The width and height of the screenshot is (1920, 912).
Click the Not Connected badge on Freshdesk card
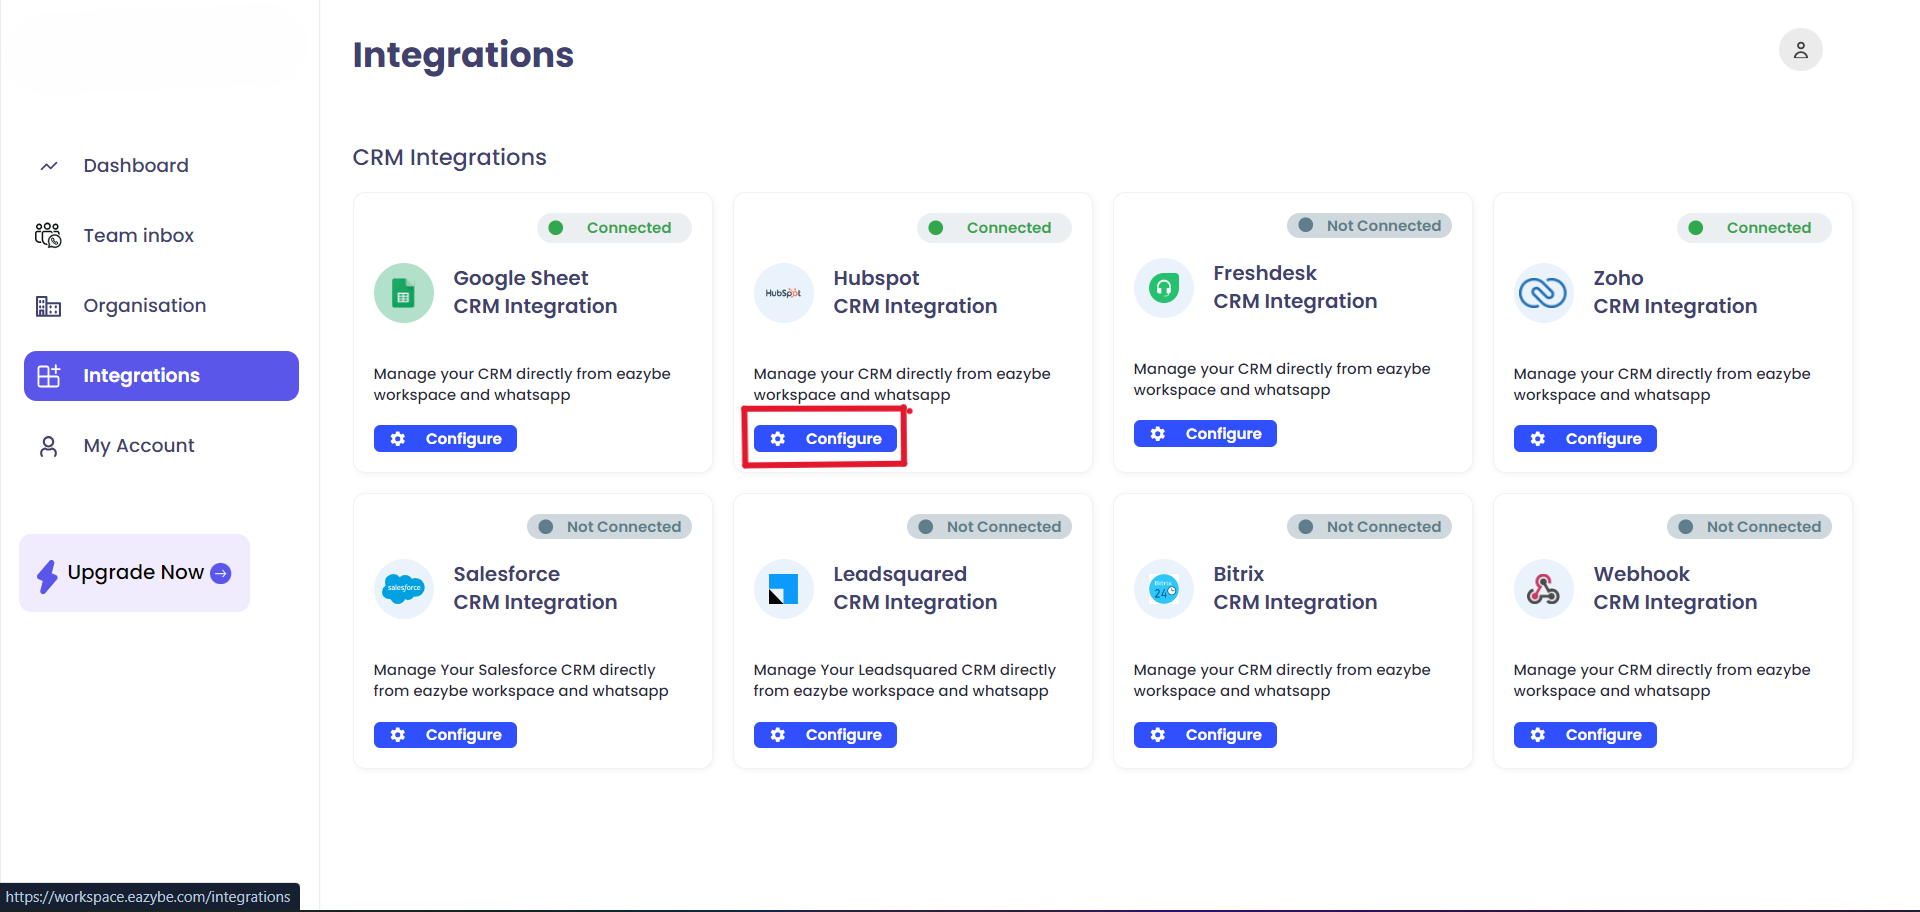(1369, 226)
